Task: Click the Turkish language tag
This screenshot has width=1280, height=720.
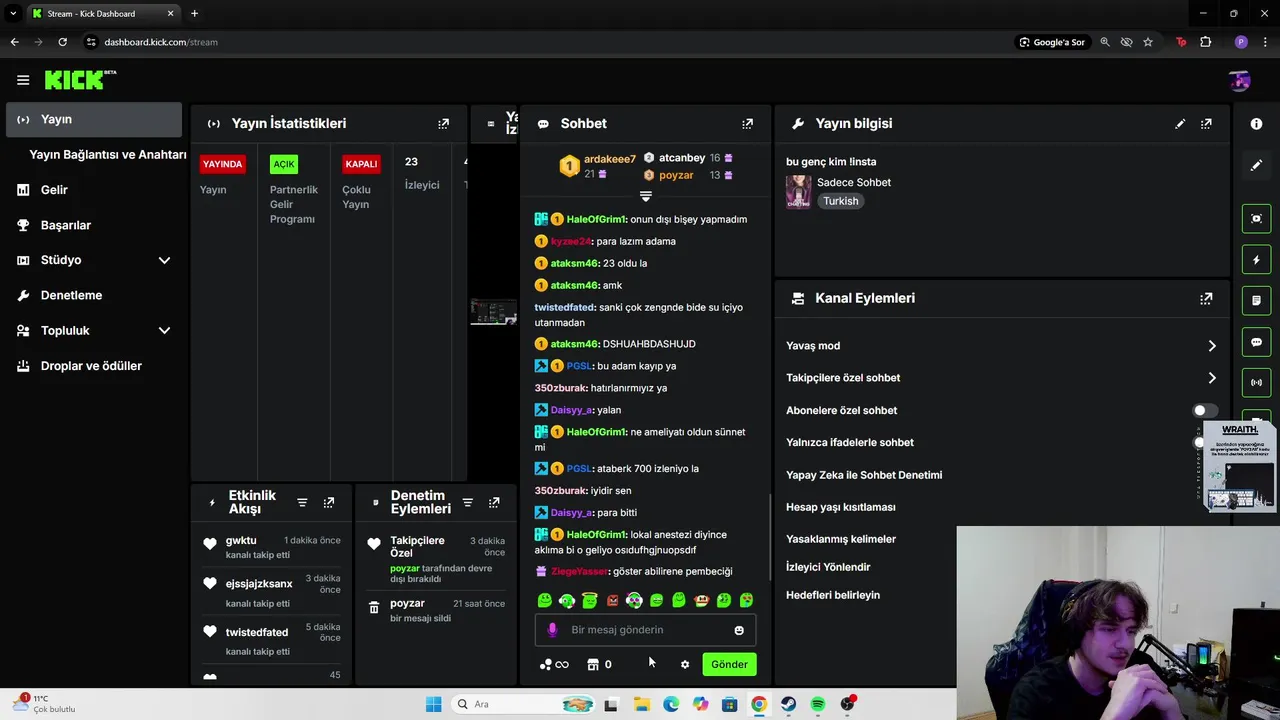Action: (841, 201)
